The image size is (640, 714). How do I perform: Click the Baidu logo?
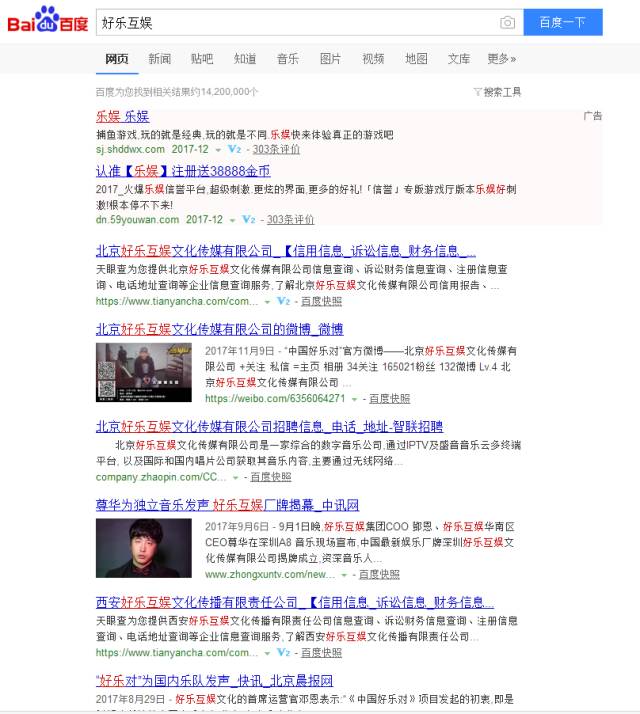click(48, 20)
